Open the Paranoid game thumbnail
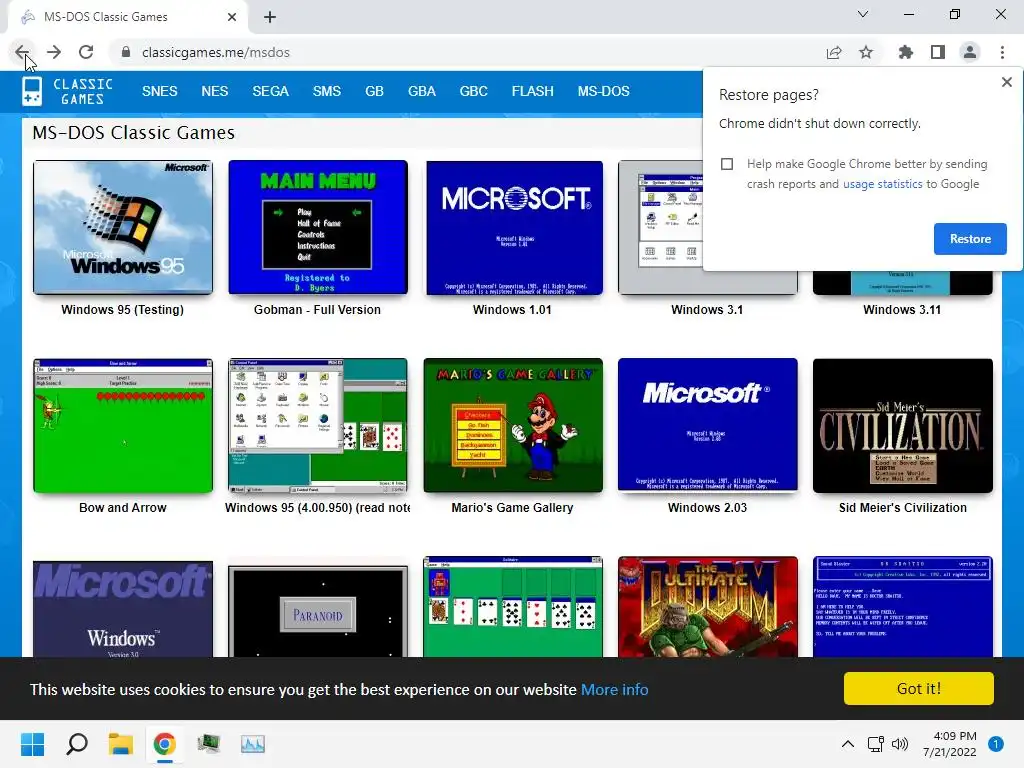Screen dimensions: 1024x768 pos(318,611)
